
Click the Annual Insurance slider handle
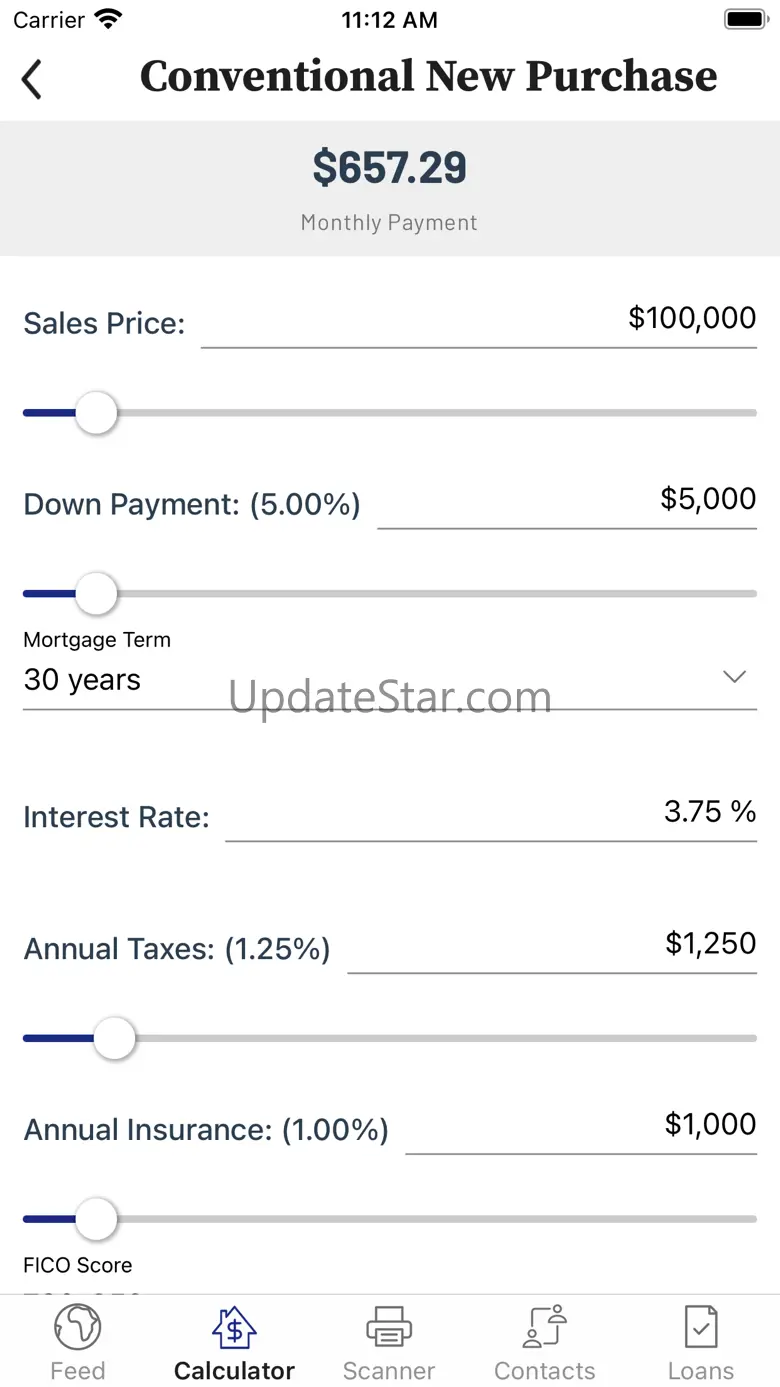[x=96, y=1219]
